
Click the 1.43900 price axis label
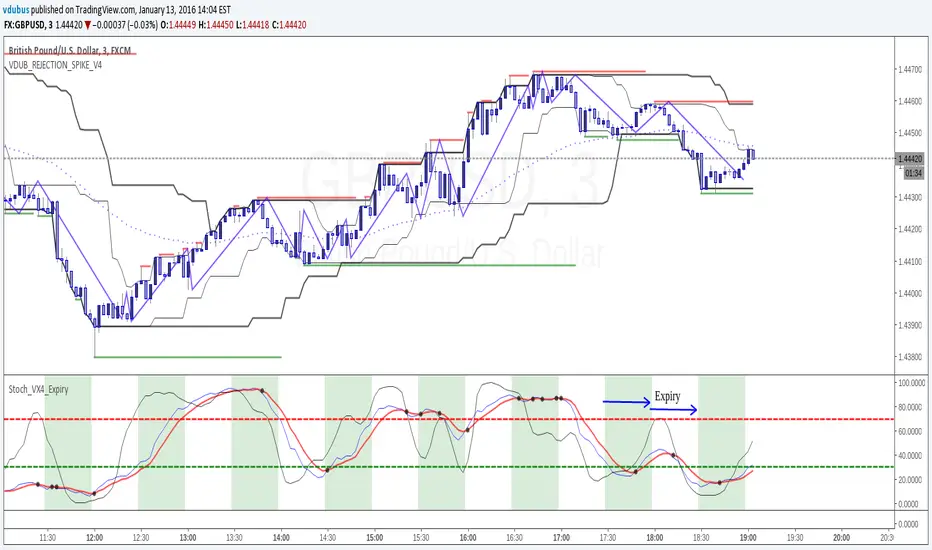tap(910, 326)
